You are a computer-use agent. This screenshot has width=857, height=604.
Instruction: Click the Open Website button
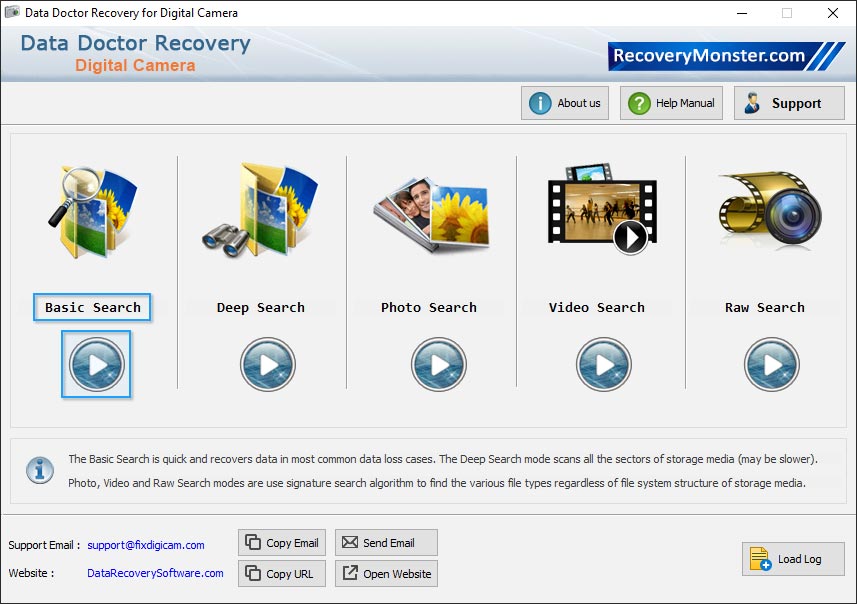tap(386, 573)
